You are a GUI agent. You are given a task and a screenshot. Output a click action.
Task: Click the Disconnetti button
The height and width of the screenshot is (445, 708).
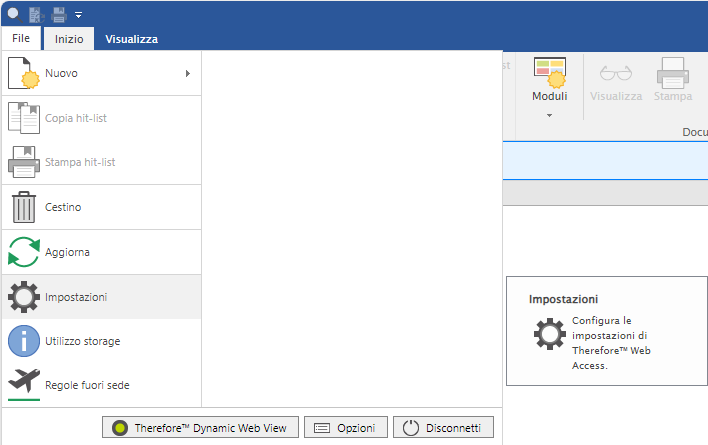pyautogui.click(x=443, y=428)
